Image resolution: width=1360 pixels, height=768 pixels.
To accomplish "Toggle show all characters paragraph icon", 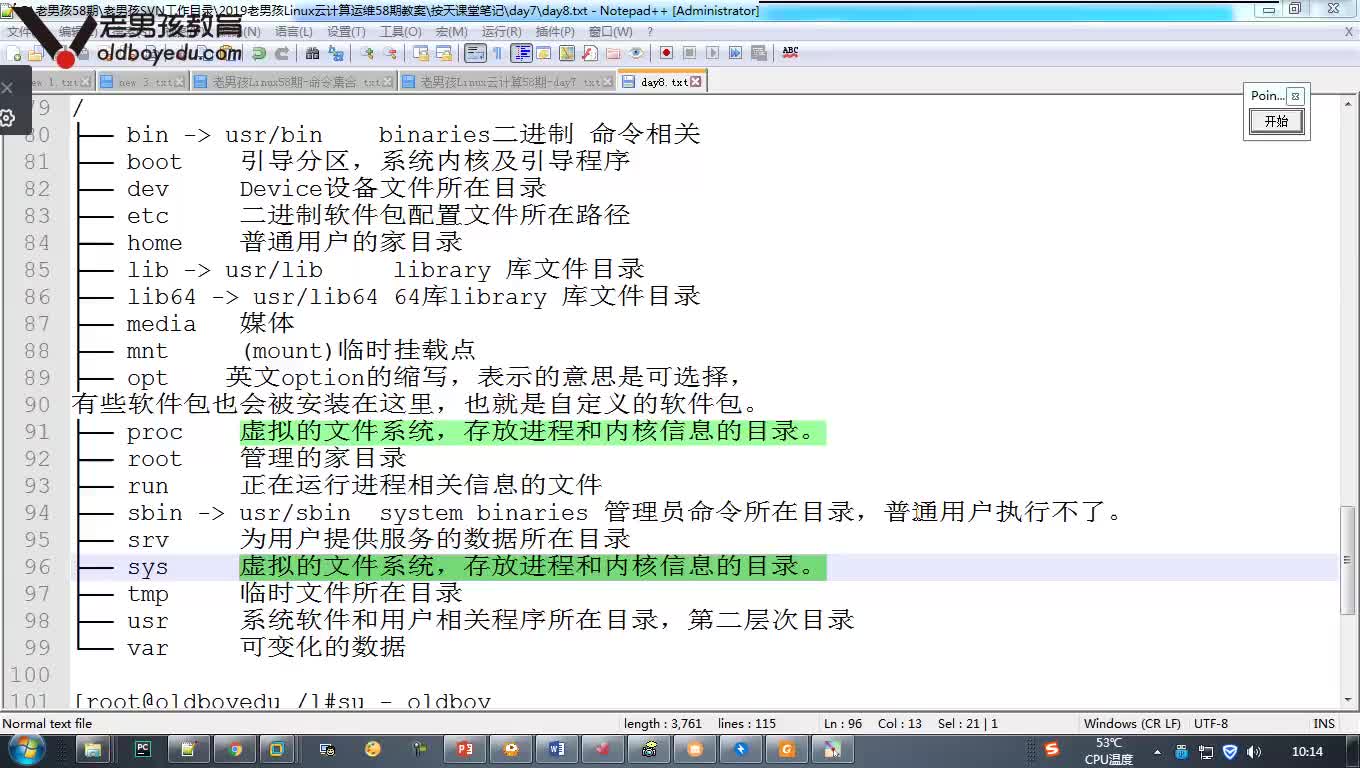I will tap(497, 53).
